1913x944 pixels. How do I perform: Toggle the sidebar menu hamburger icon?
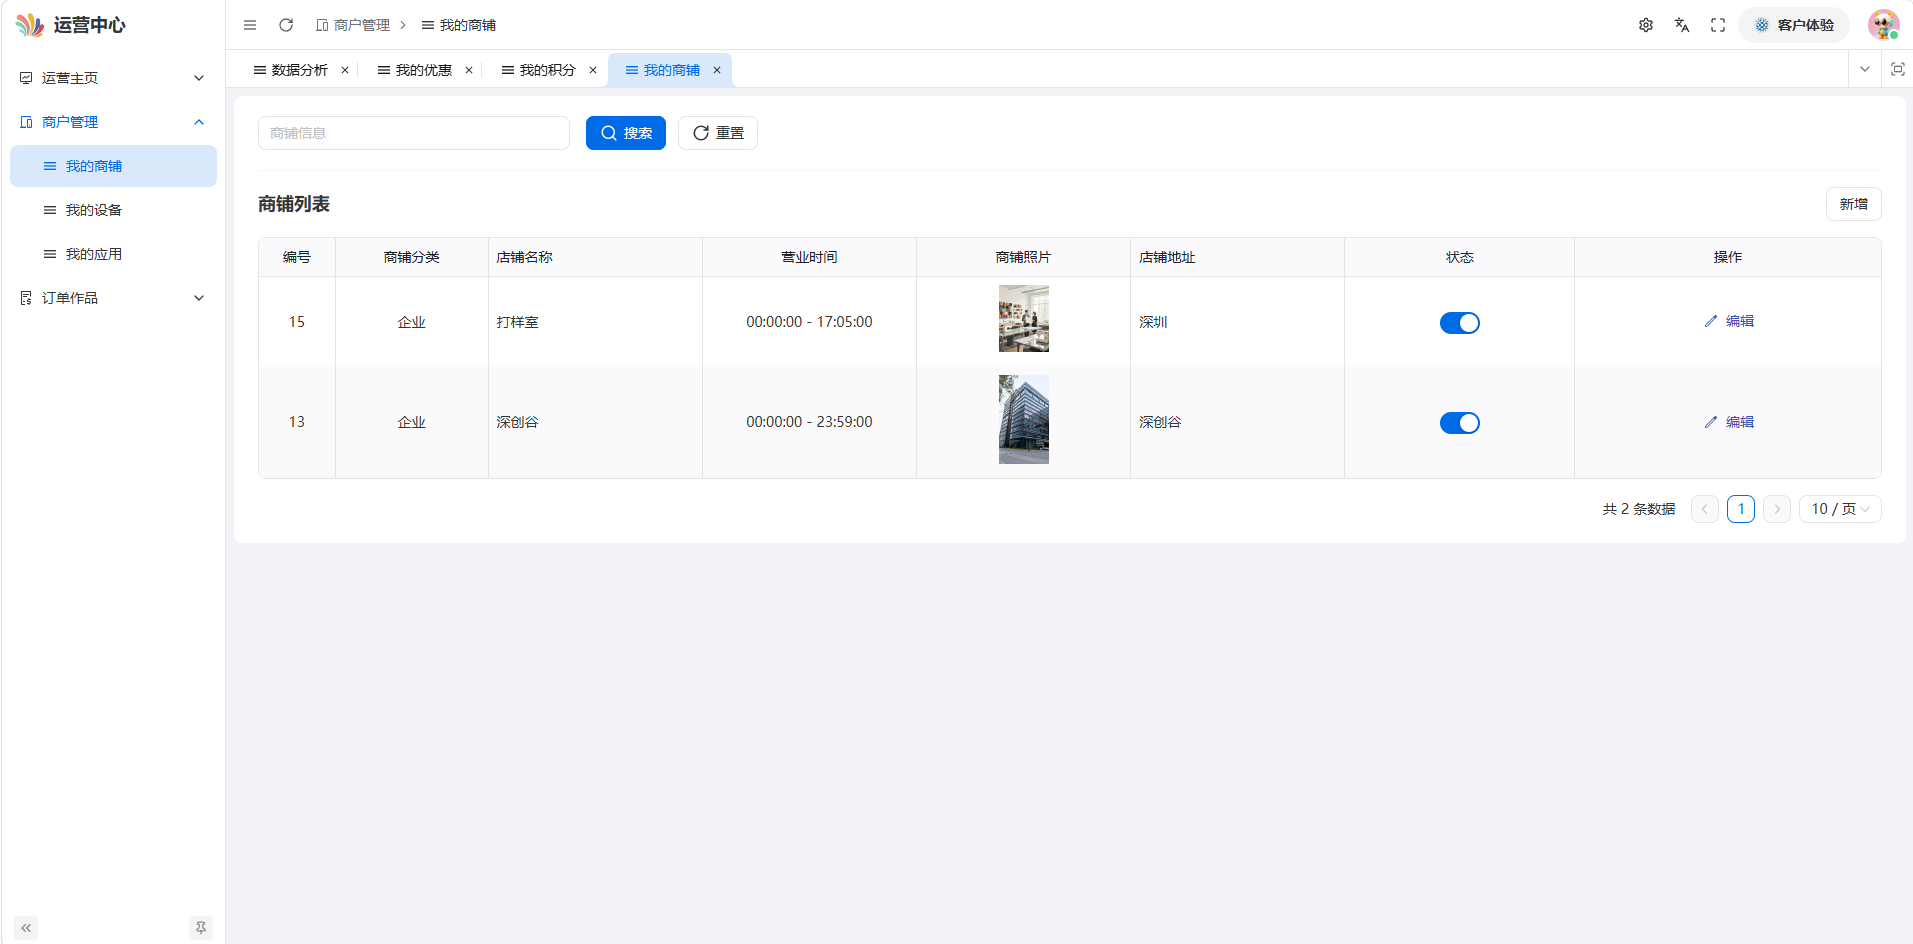coord(250,25)
